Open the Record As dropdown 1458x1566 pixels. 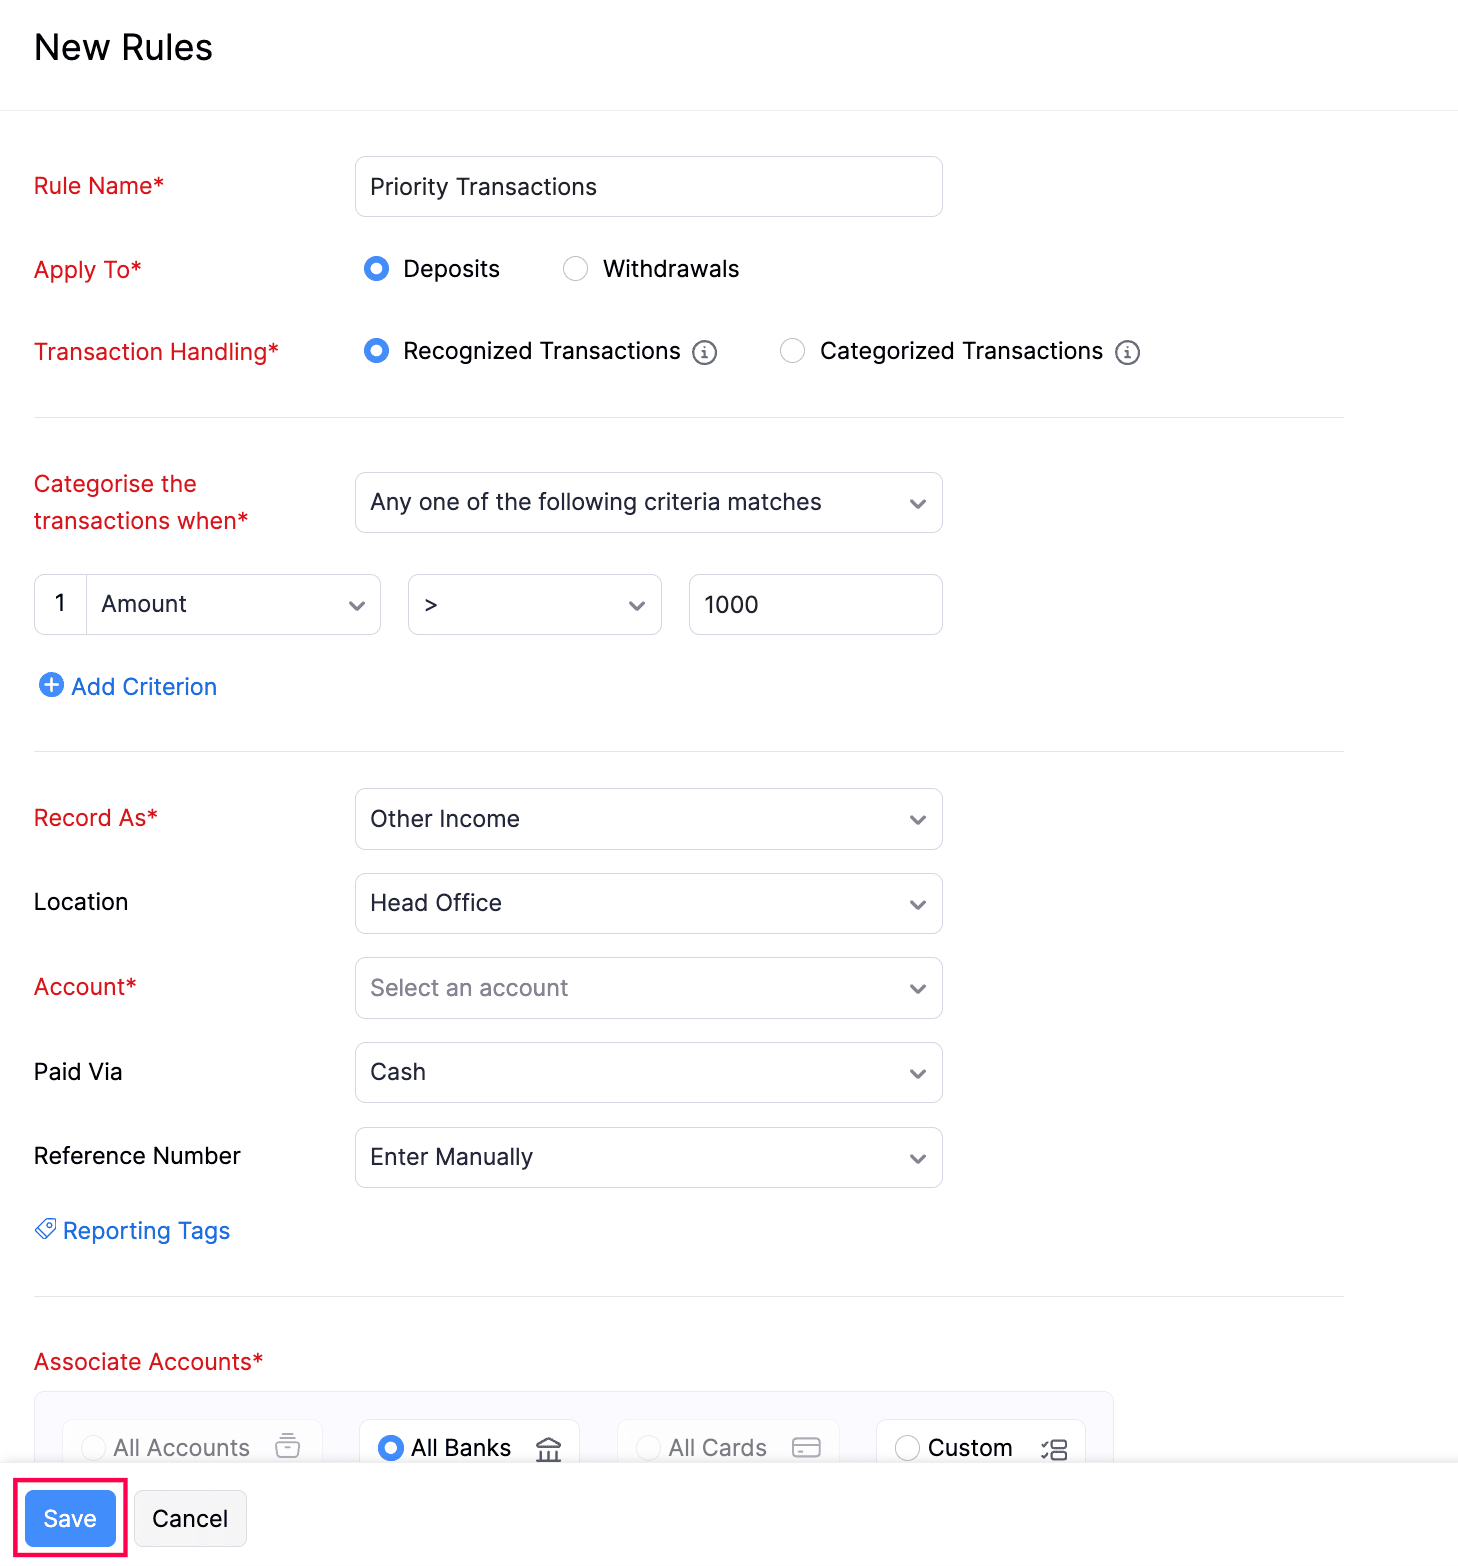[x=648, y=819]
